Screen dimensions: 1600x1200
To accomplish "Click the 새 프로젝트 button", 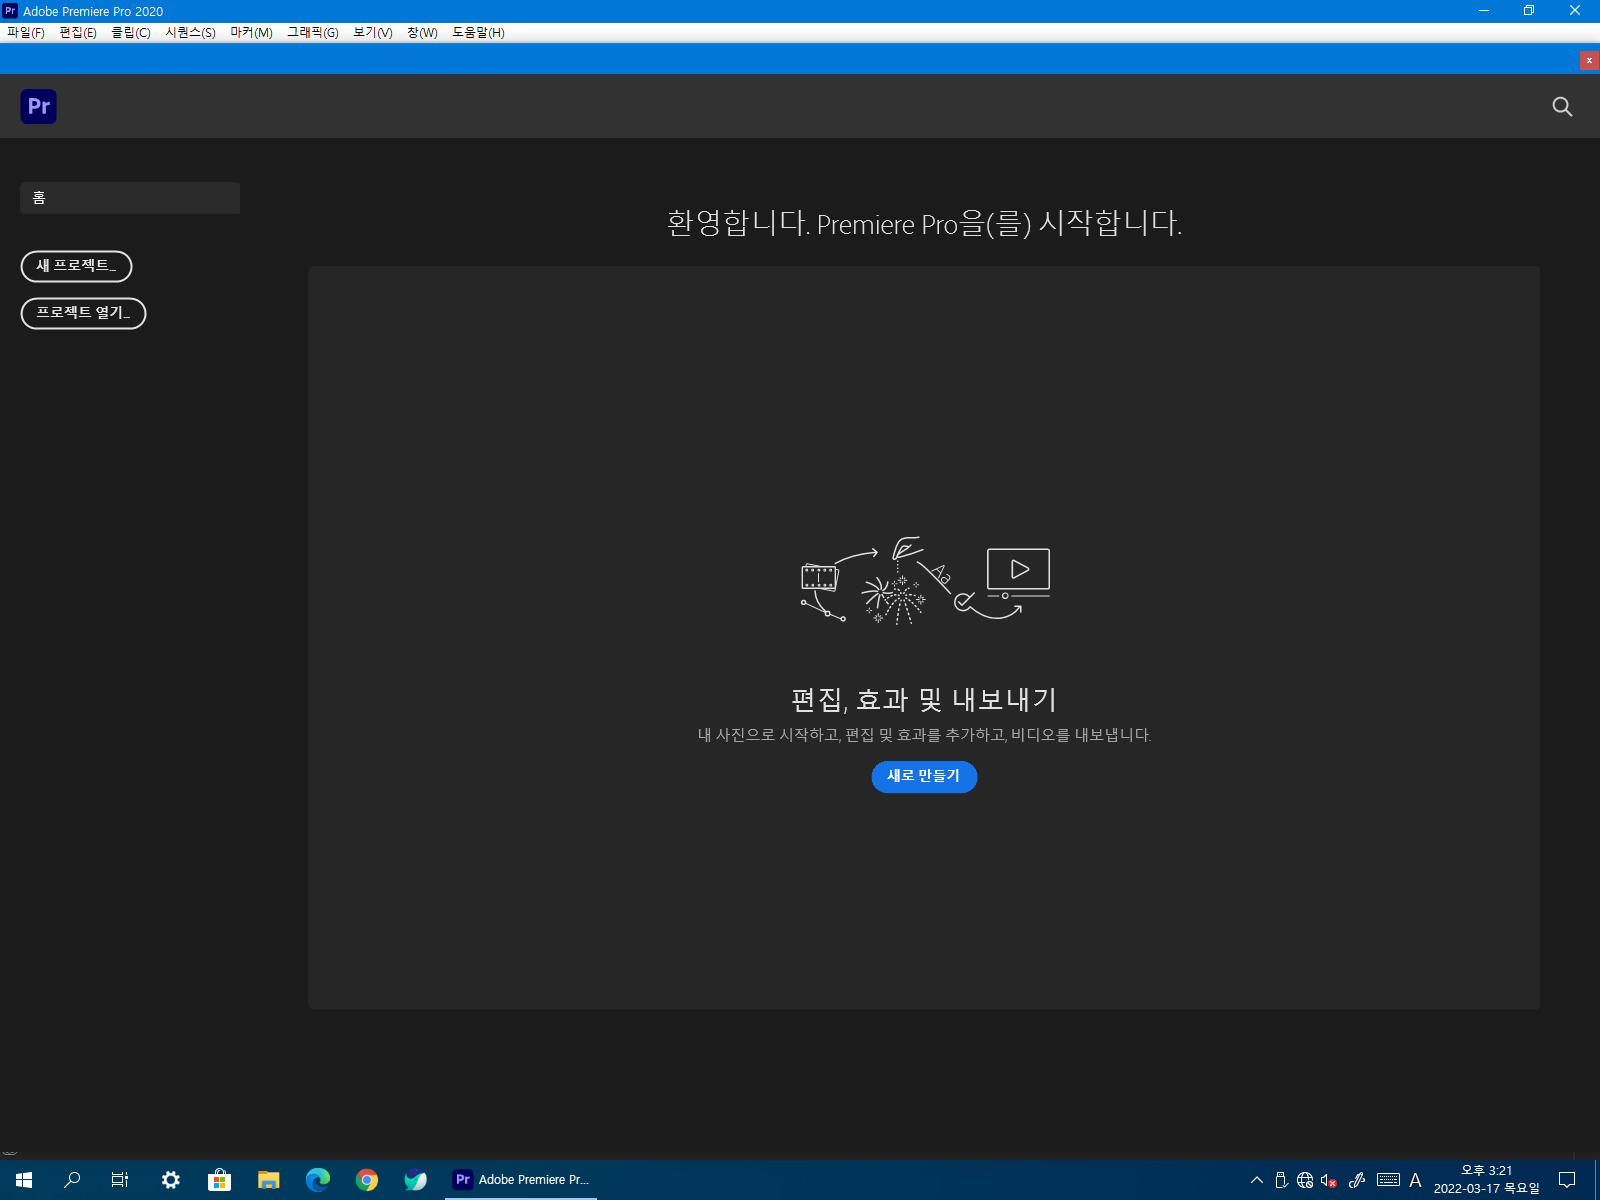I will pos(77,266).
